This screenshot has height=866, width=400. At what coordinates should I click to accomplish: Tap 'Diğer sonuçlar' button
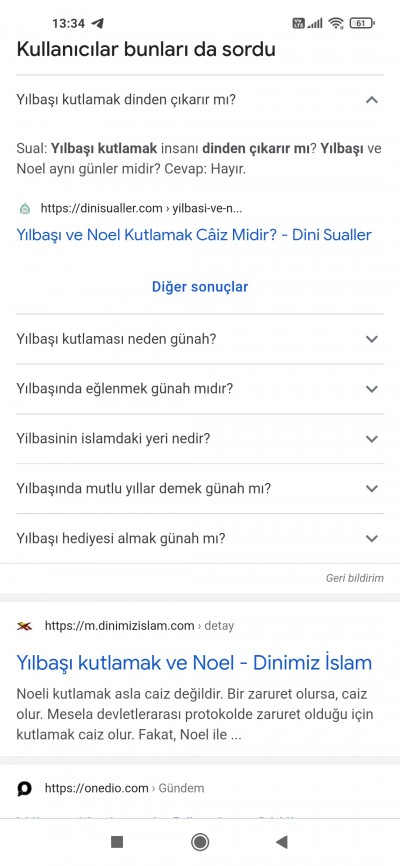pos(200,287)
